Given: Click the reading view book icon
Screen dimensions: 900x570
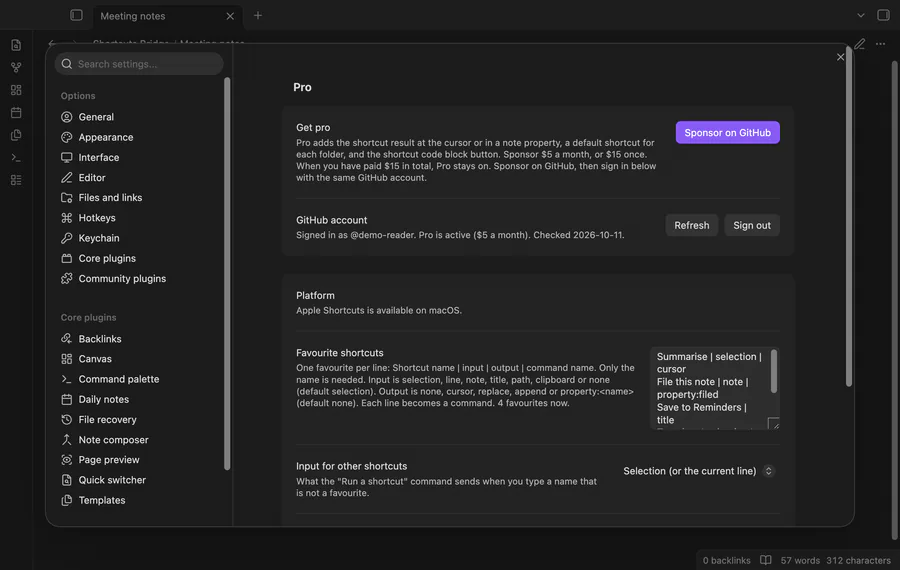Looking at the screenshot, I should click(766, 560).
